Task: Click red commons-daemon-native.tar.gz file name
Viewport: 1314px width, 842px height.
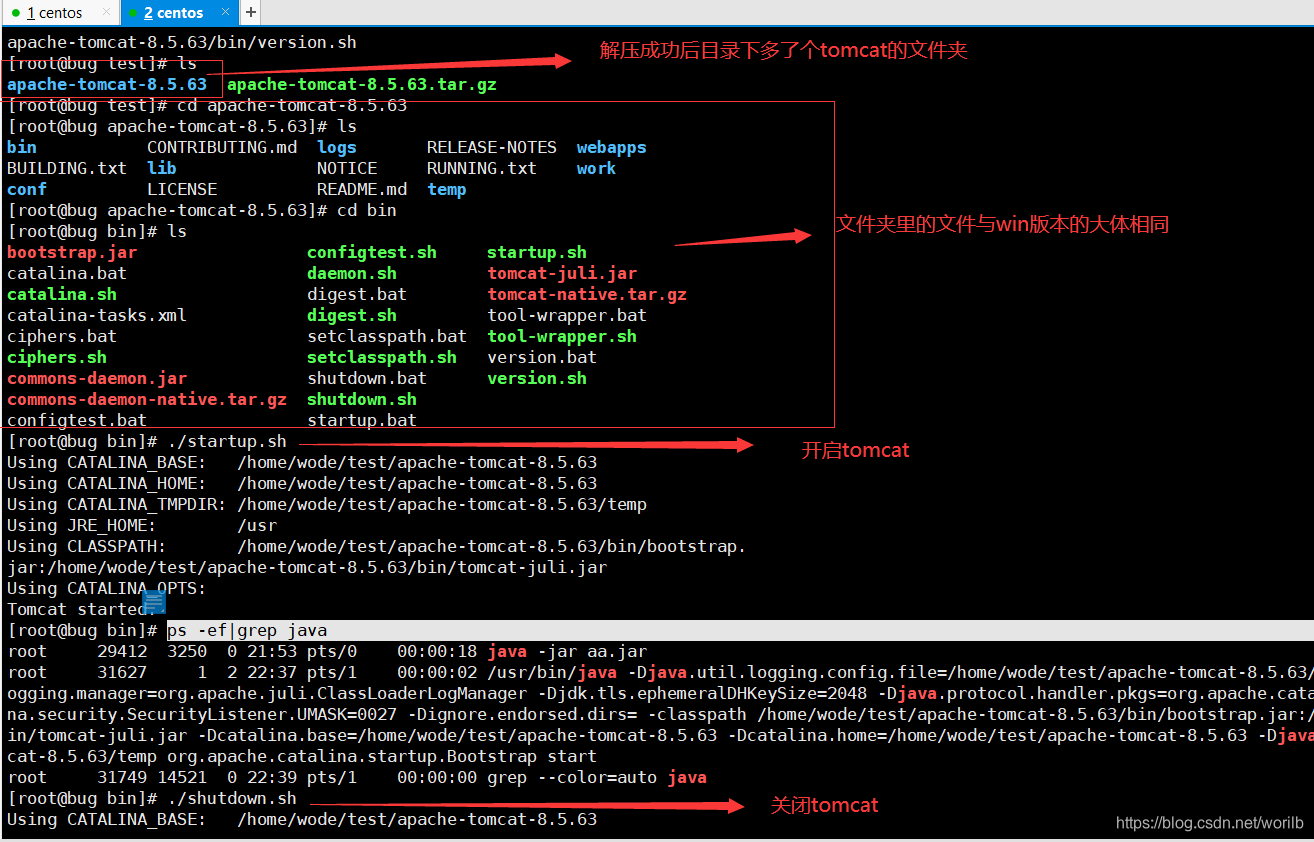Action: [147, 399]
